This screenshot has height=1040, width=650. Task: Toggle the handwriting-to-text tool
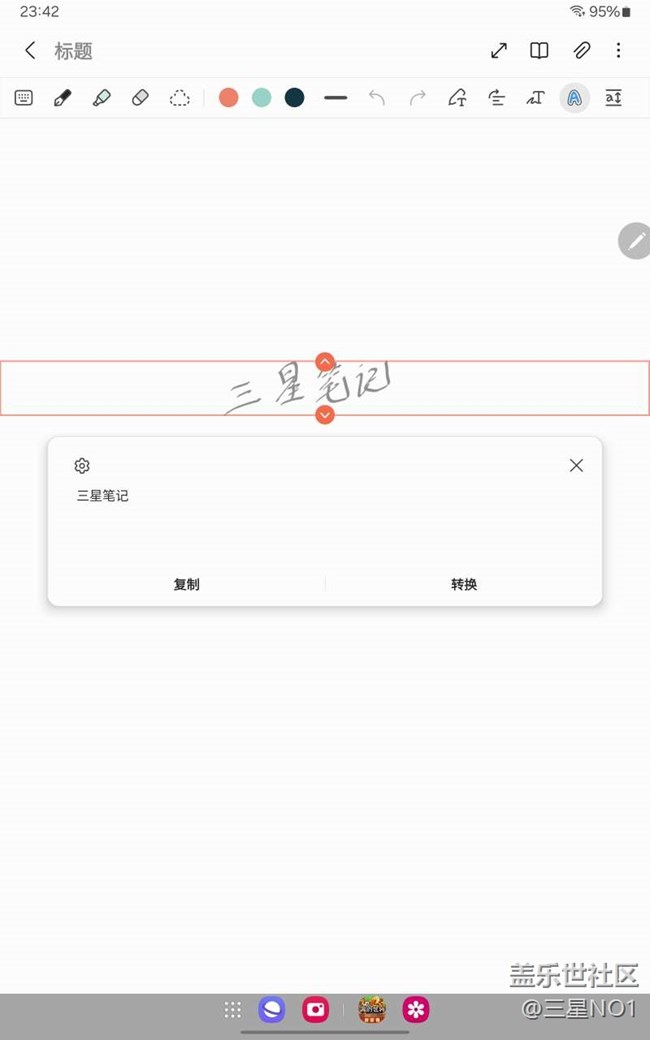(x=574, y=98)
